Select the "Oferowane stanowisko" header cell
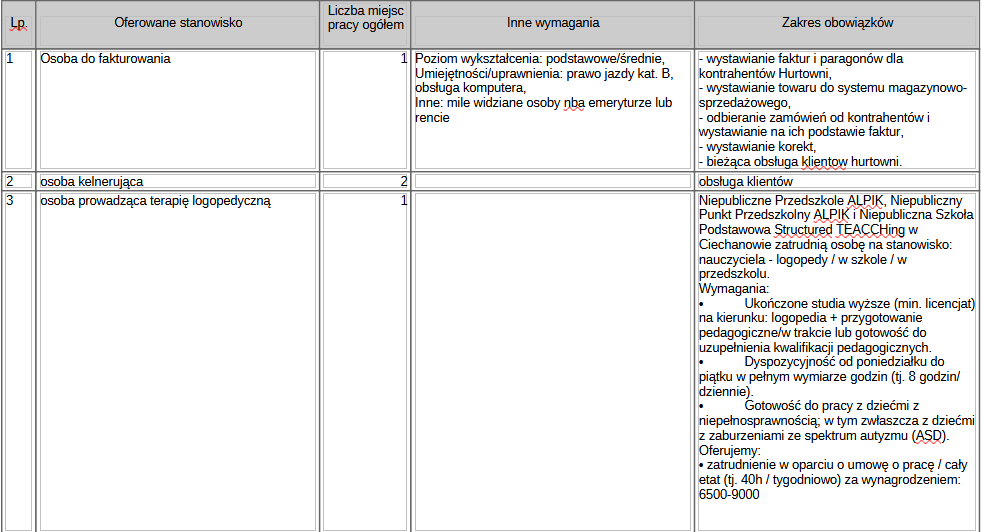The width and height of the screenshot is (982, 532). click(178, 22)
